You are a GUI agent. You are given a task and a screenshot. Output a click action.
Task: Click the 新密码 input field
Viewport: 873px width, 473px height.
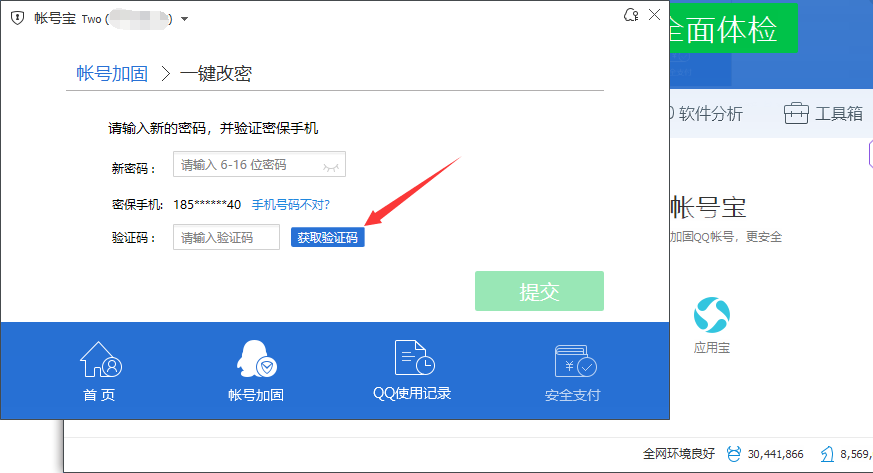tap(259, 164)
